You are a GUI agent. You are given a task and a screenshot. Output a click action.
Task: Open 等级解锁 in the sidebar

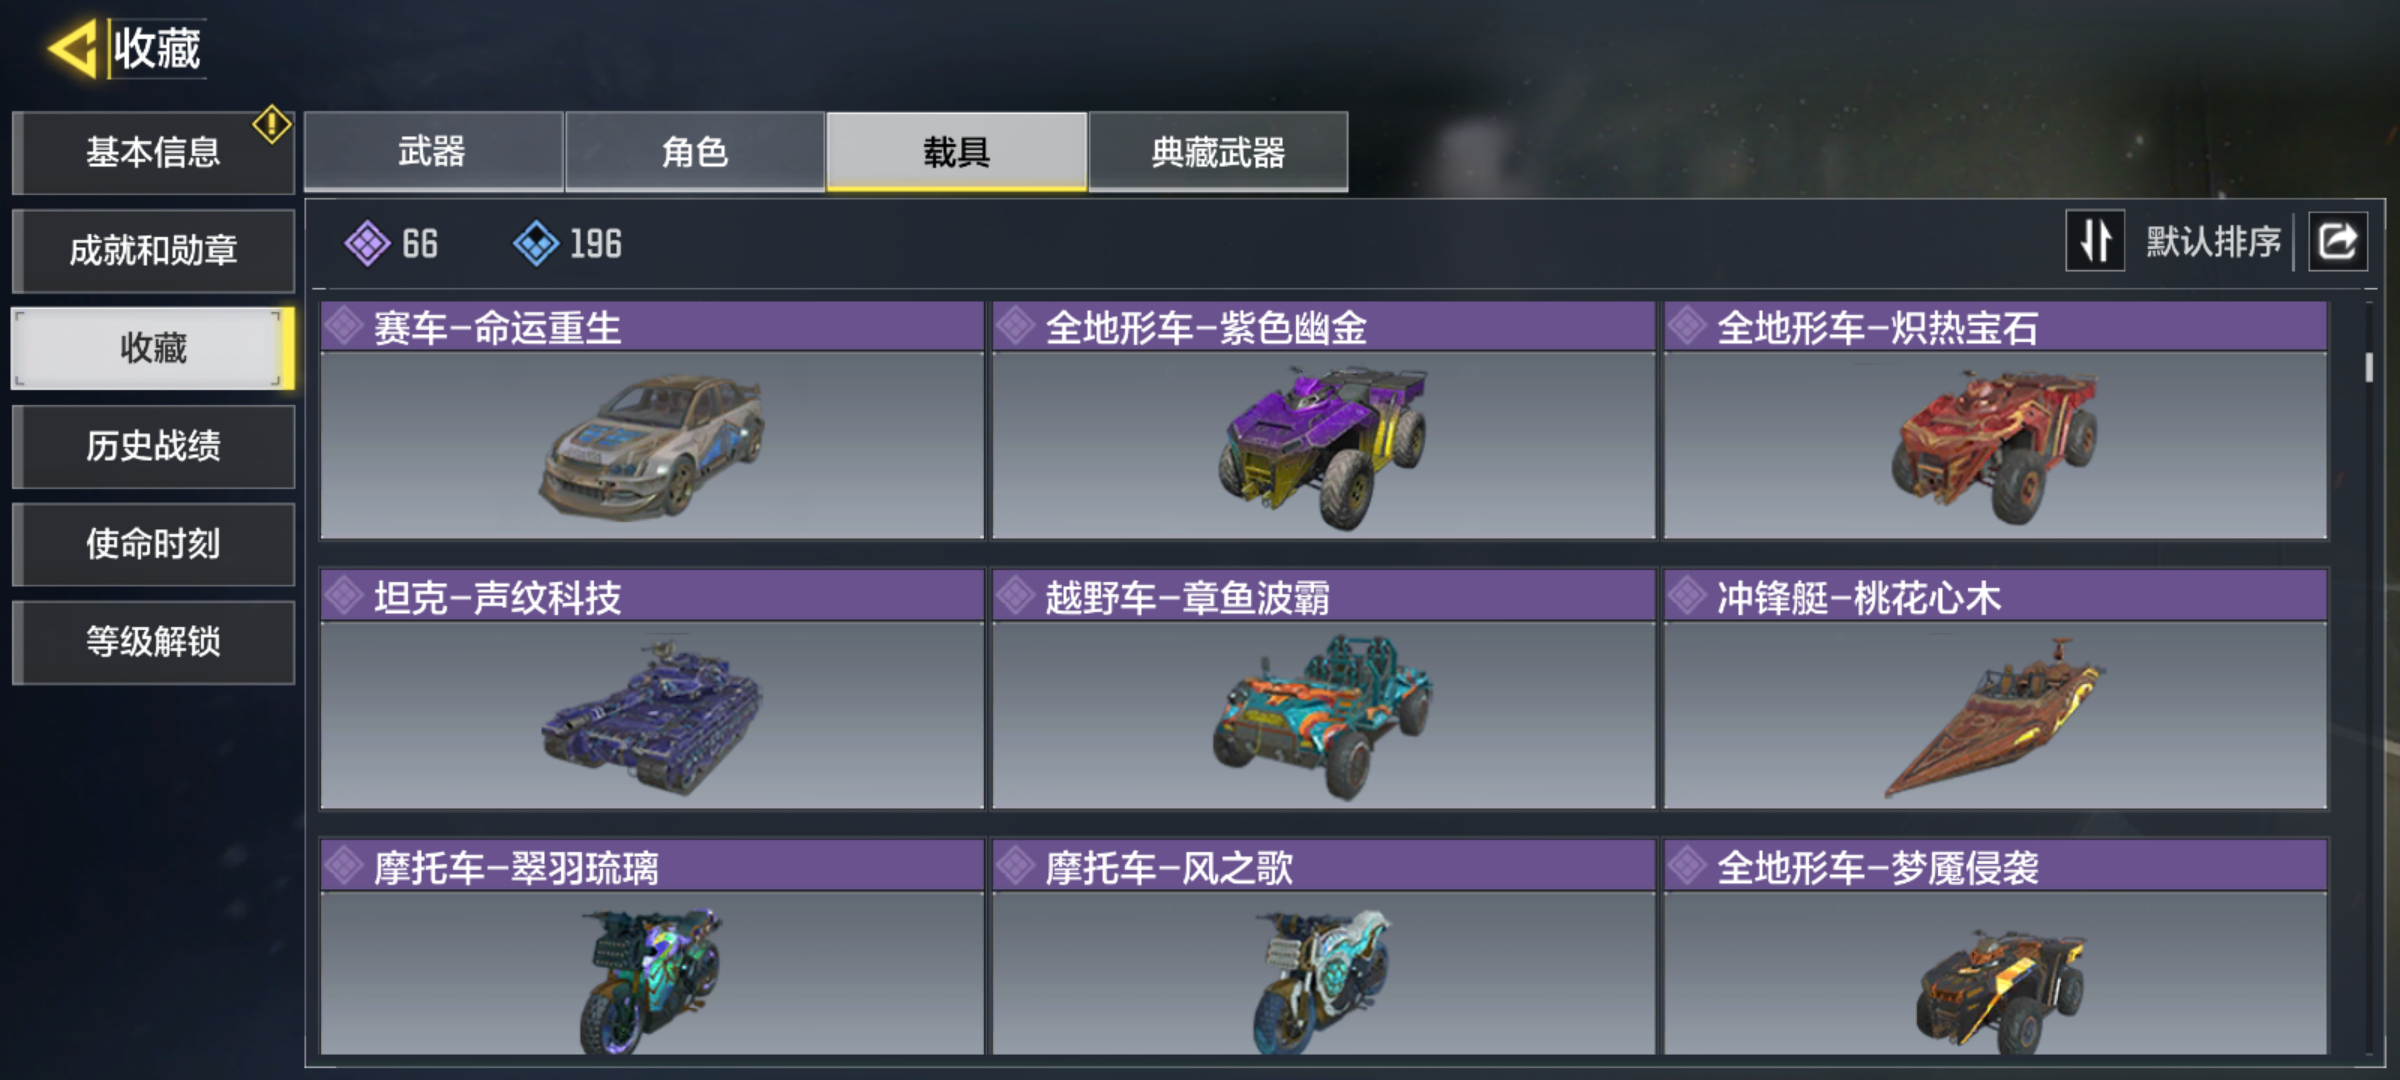point(153,642)
